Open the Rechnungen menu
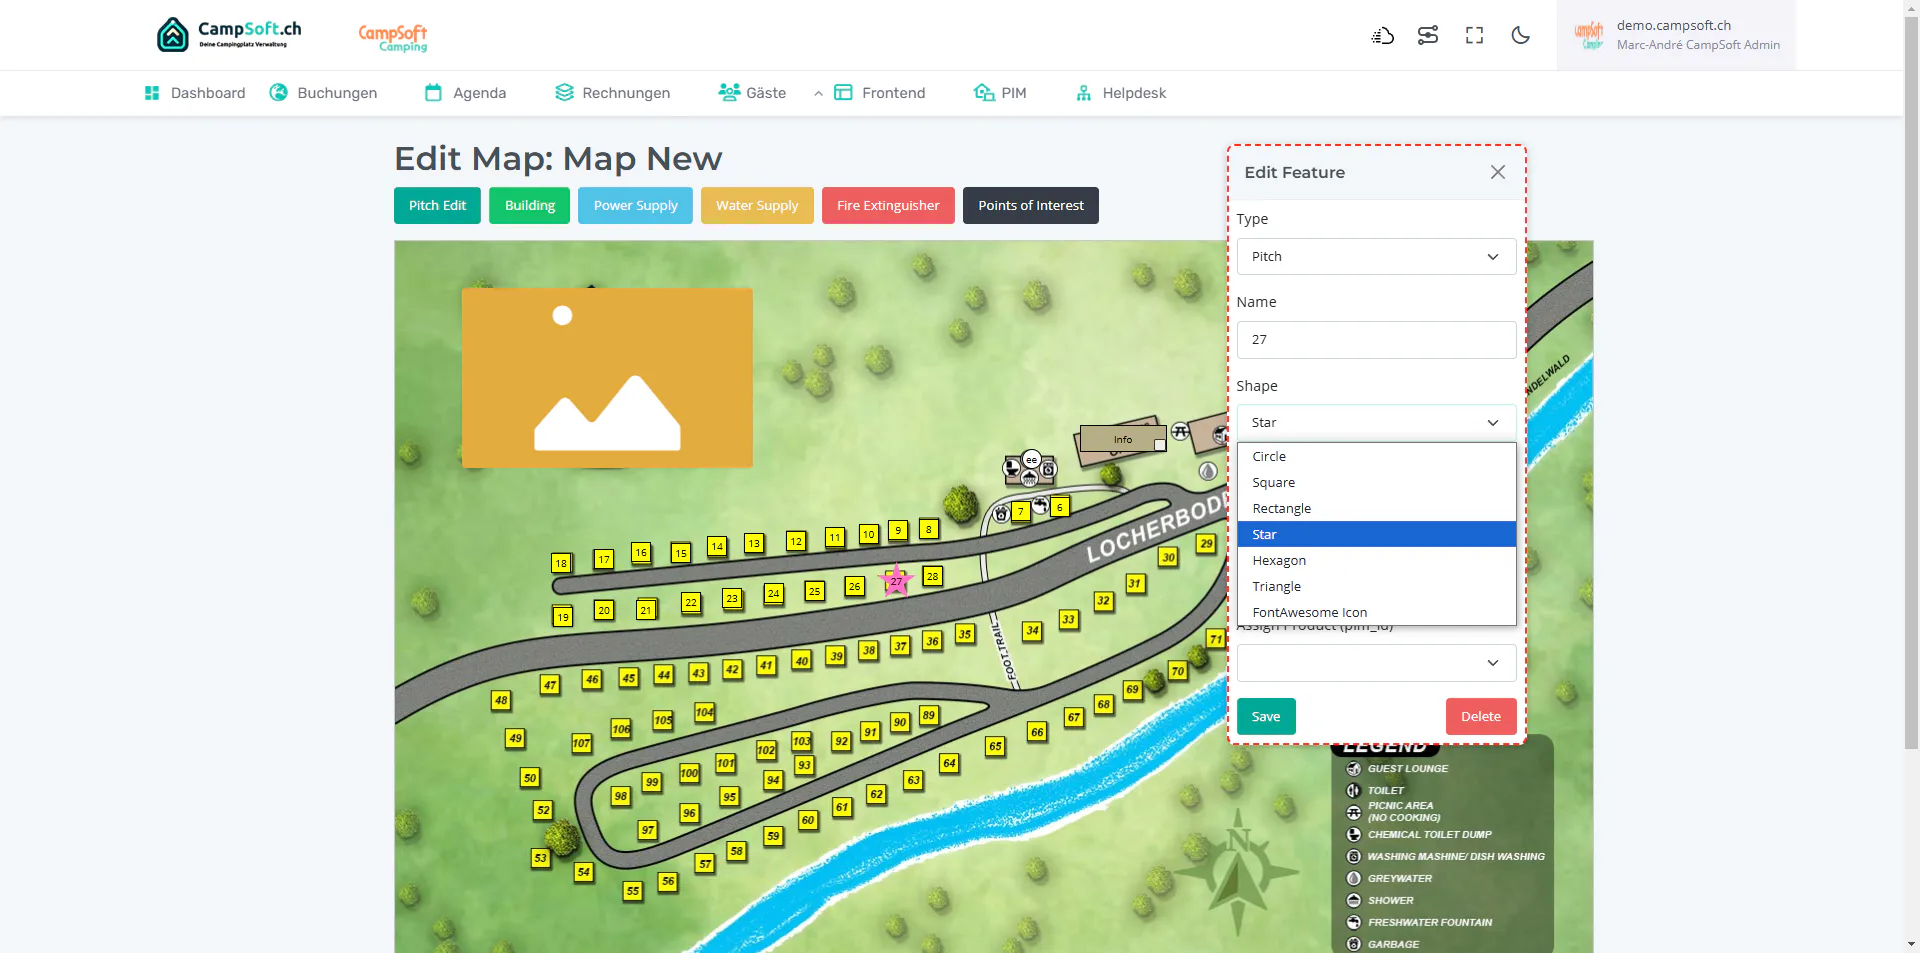This screenshot has width=1920, height=953. 613,93
